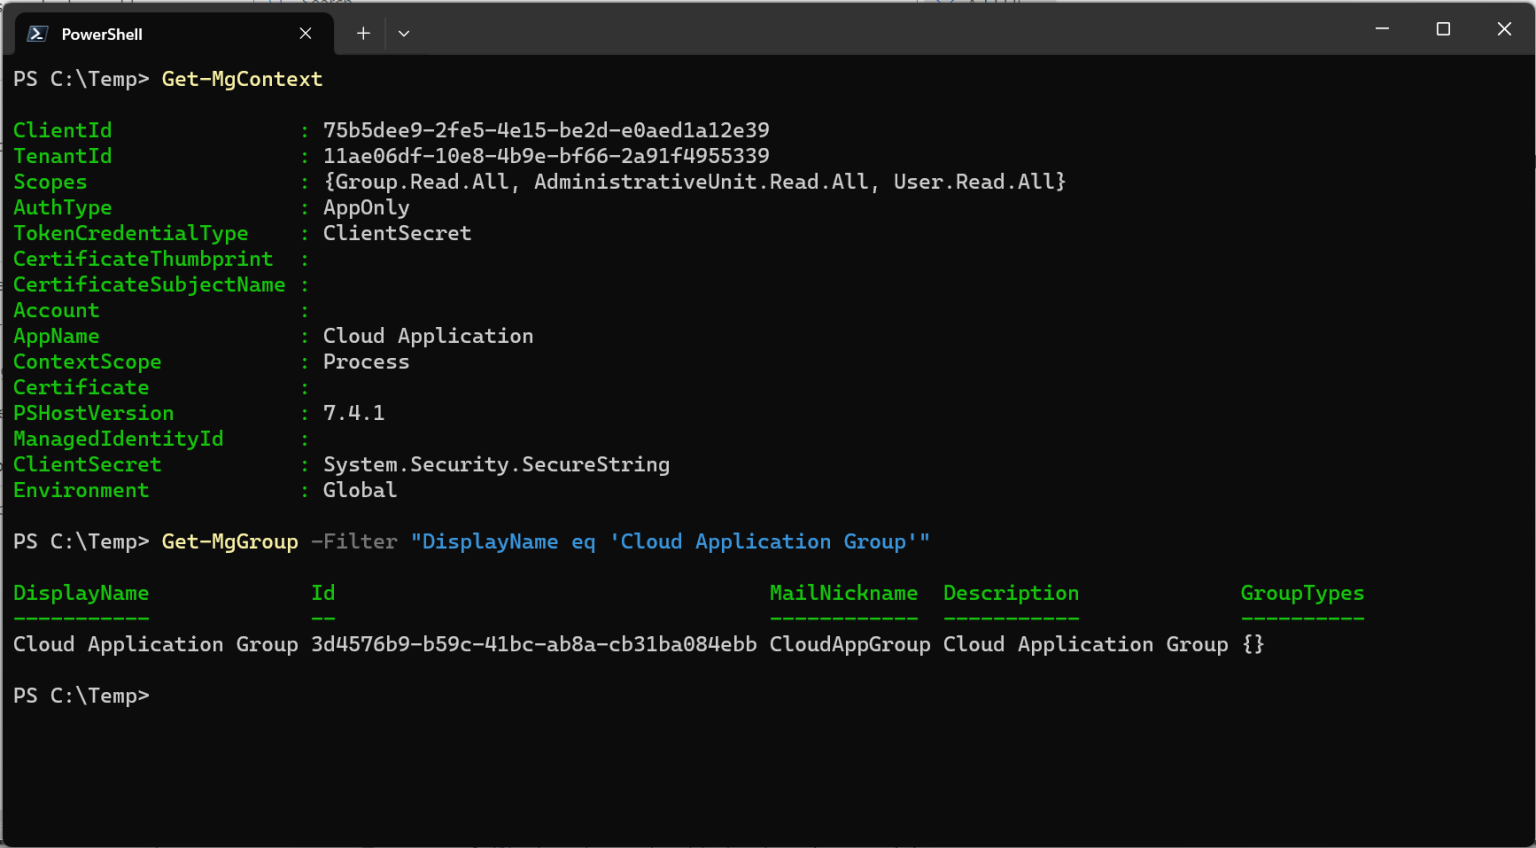Open a new tab with the plus button

tap(363, 34)
